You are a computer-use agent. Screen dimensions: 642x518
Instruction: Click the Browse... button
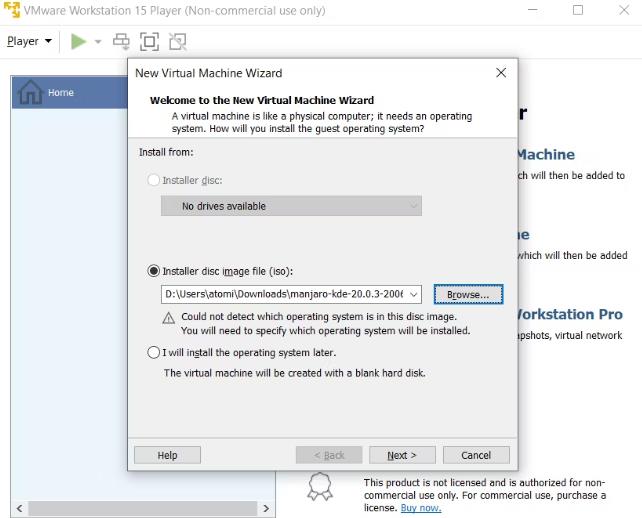pos(468,294)
